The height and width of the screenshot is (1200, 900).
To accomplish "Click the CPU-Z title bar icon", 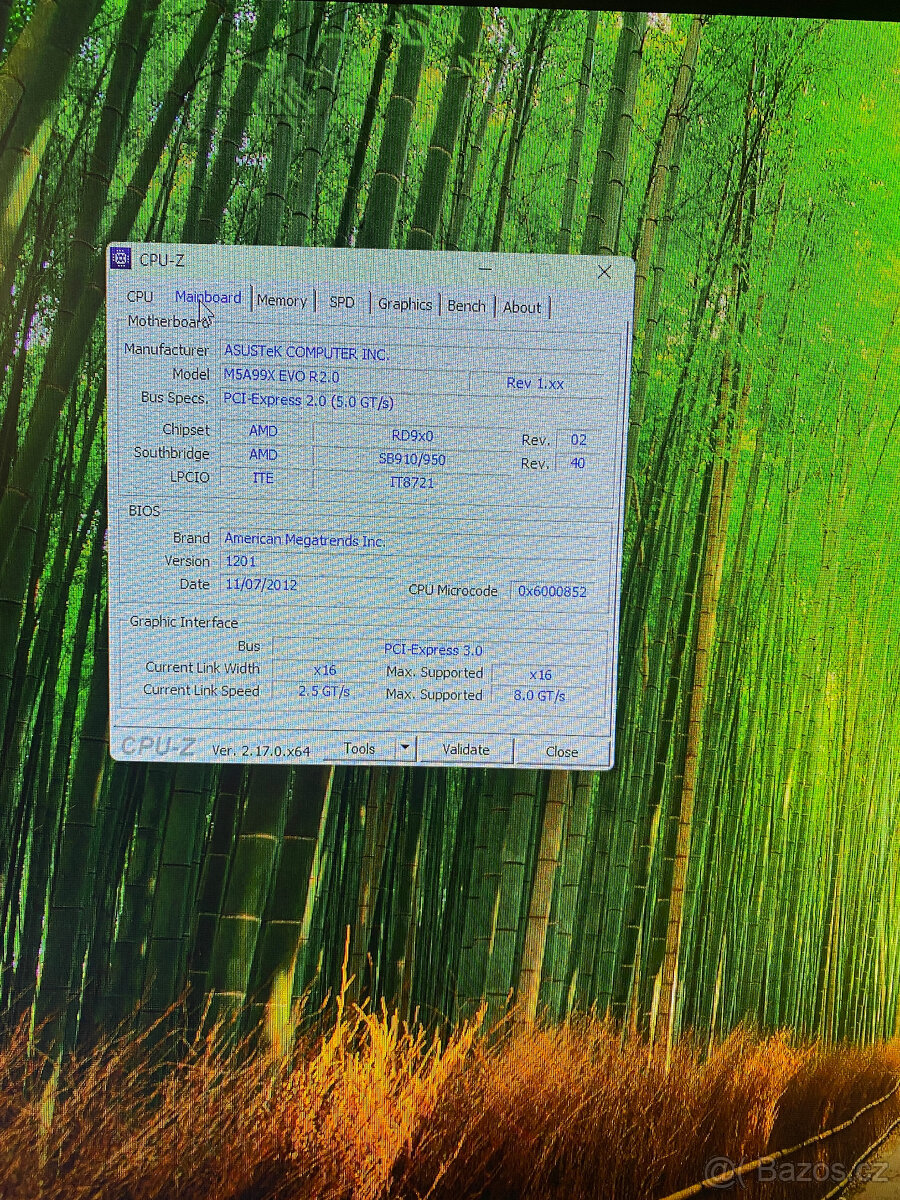I will pos(121,259).
